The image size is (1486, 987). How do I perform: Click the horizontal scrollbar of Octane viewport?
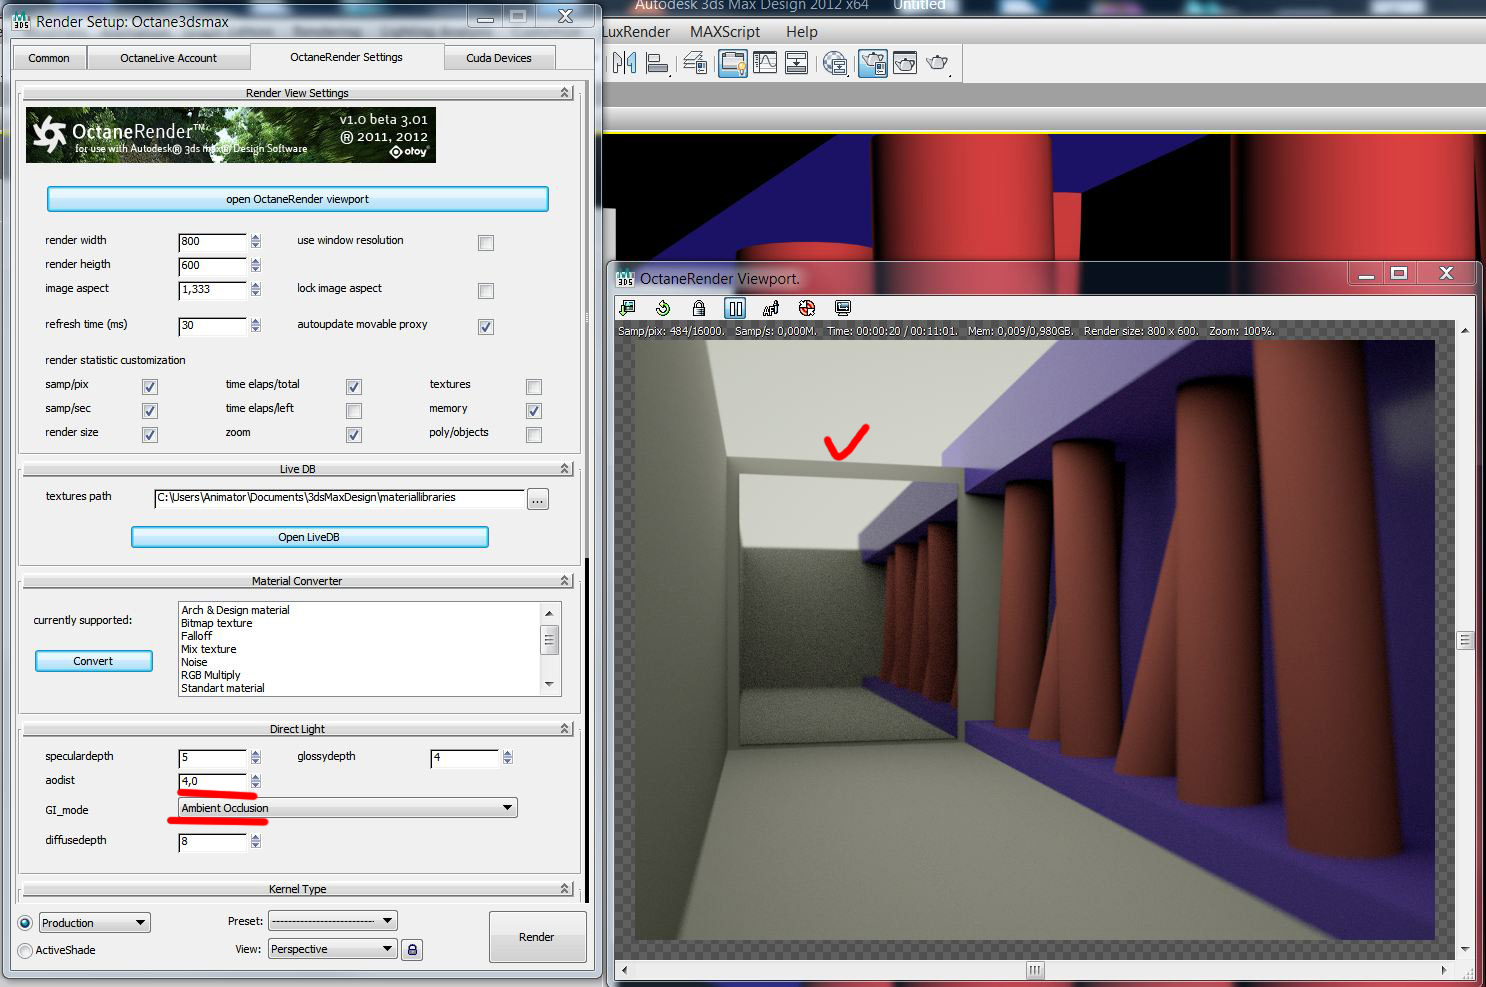tap(1035, 970)
